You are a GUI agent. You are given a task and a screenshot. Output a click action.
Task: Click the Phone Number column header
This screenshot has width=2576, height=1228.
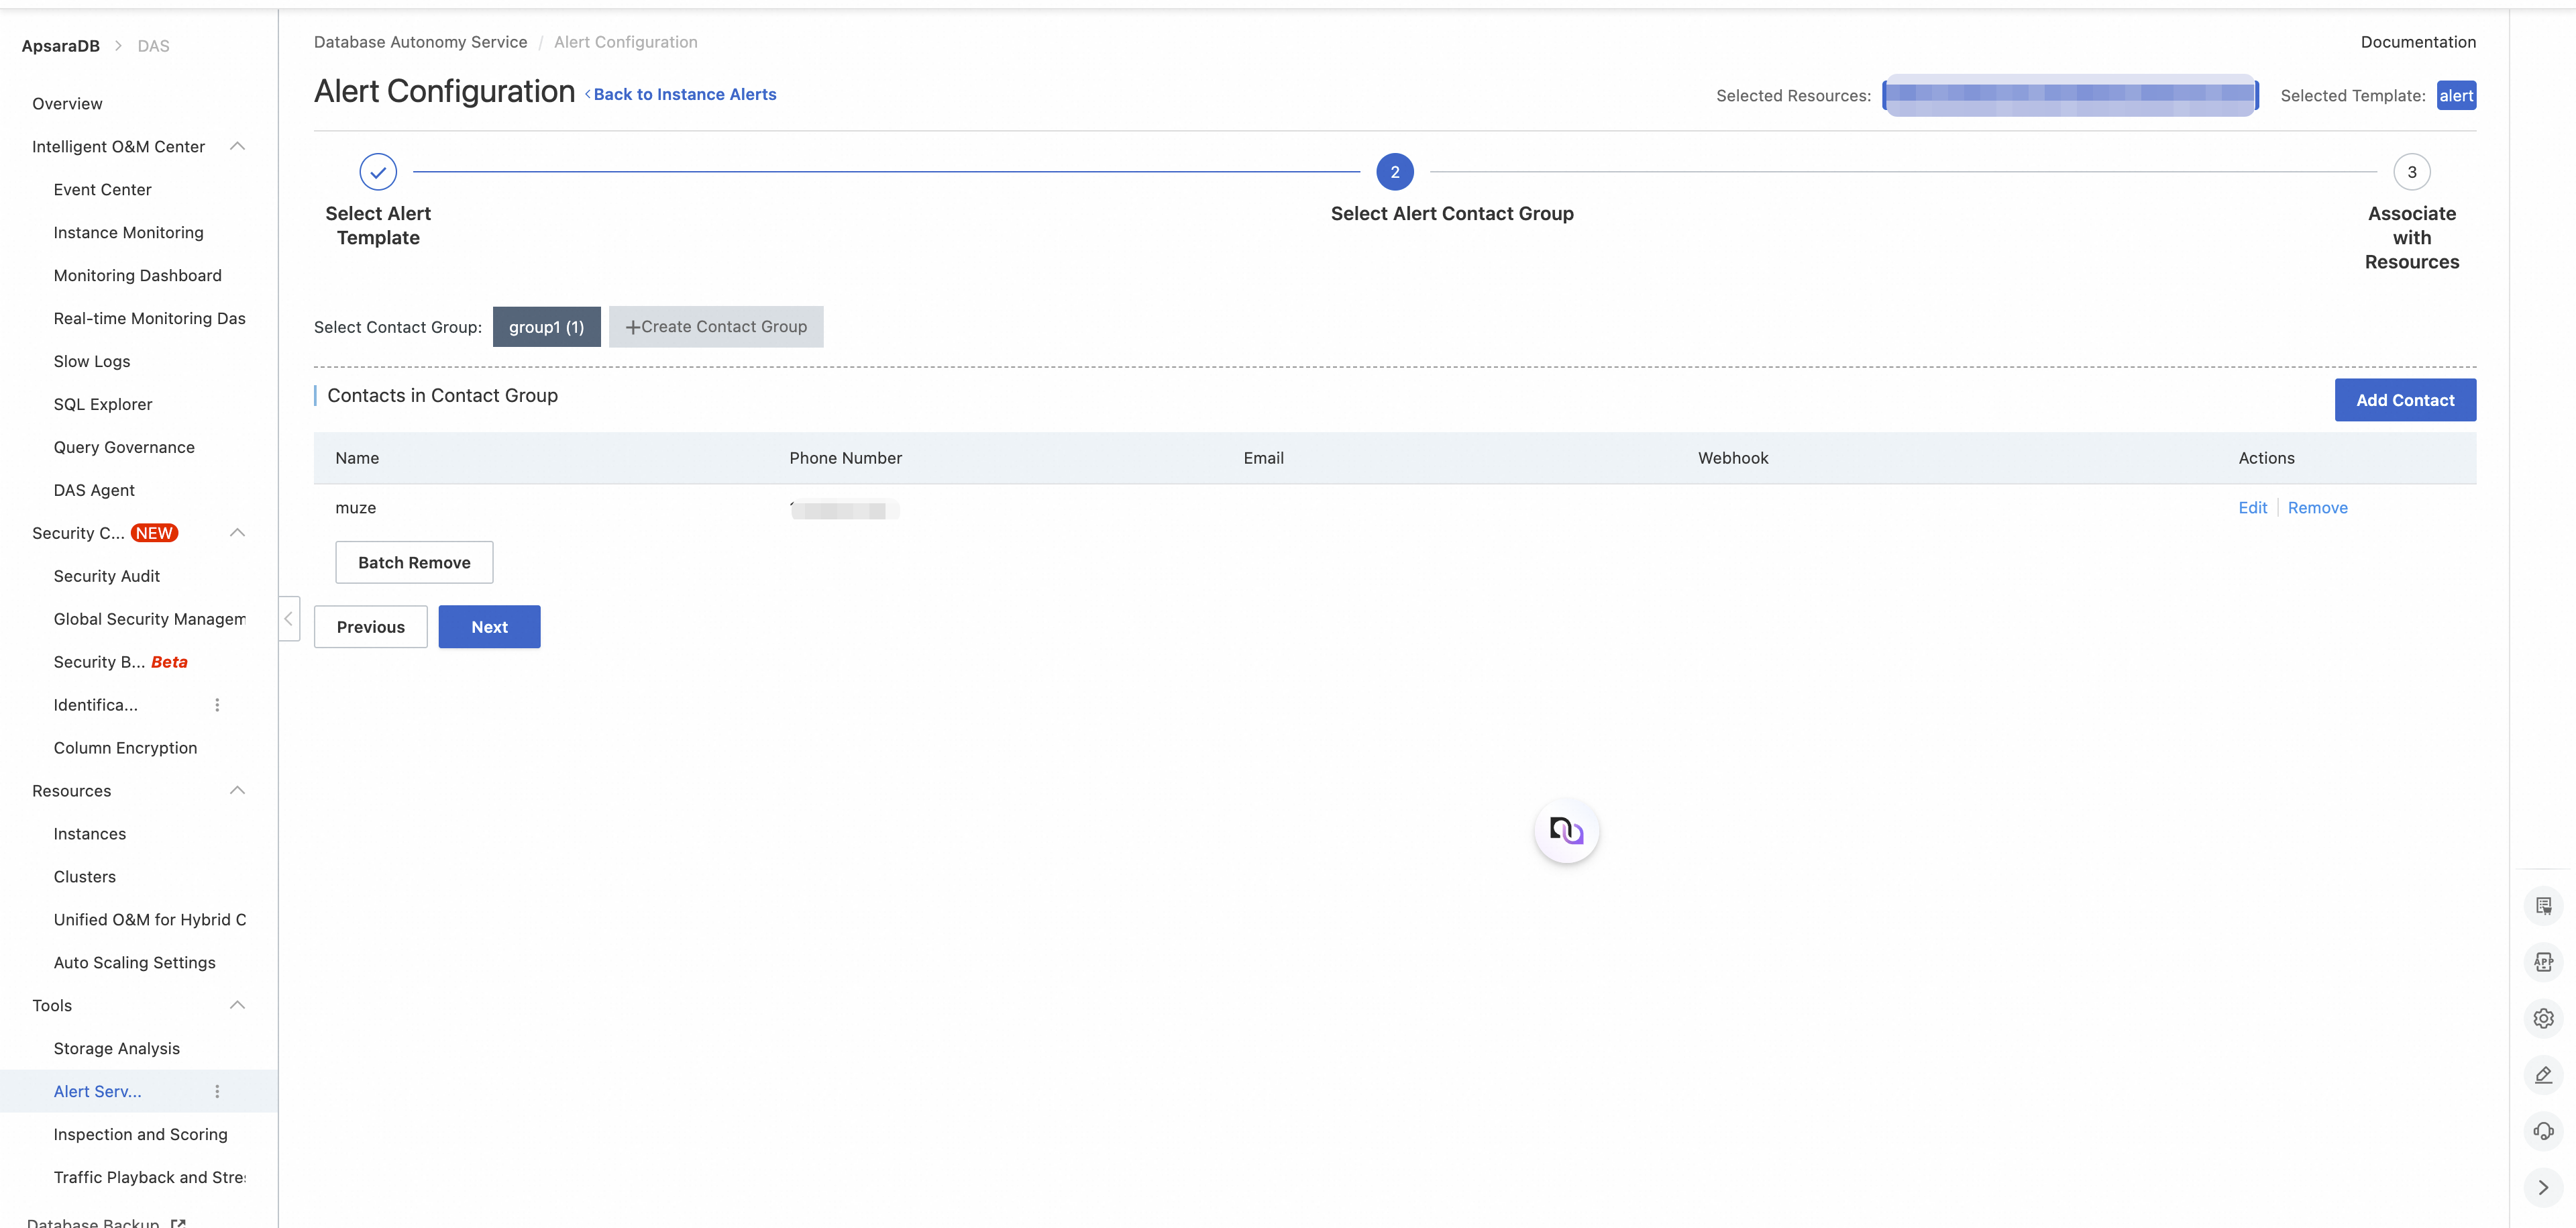pos(845,458)
